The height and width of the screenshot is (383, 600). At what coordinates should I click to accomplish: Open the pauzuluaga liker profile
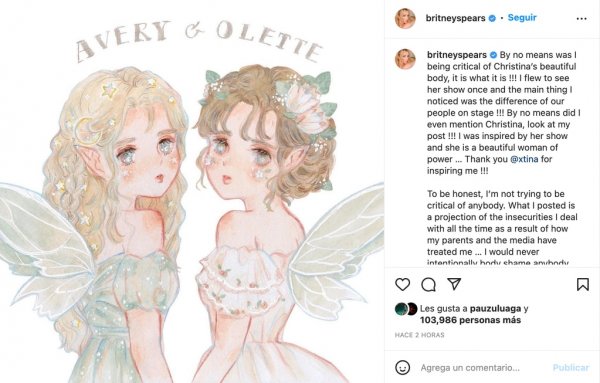coord(495,308)
